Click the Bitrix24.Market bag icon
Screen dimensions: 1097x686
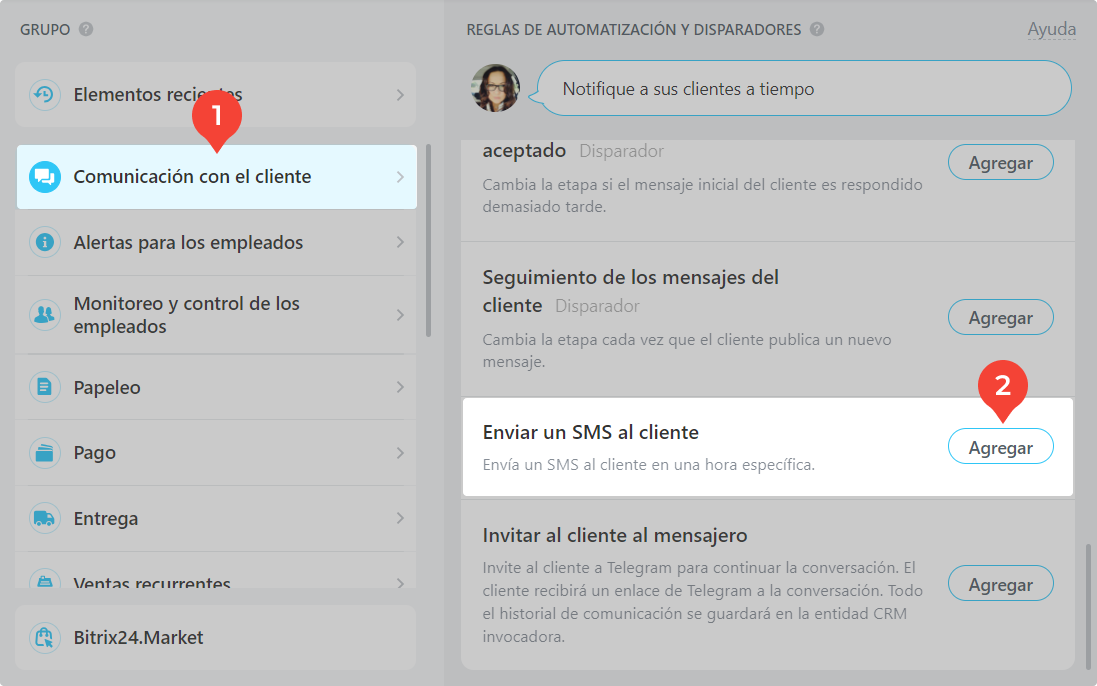[44, 638]
